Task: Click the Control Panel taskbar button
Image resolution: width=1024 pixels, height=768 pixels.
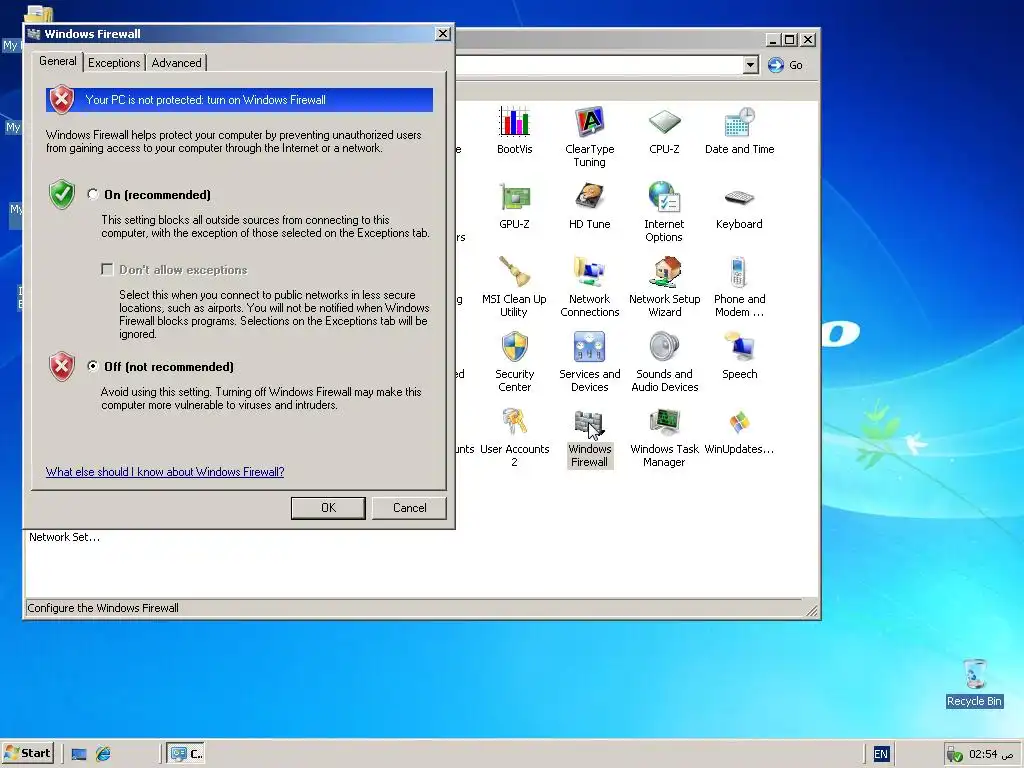Action: 186,754
